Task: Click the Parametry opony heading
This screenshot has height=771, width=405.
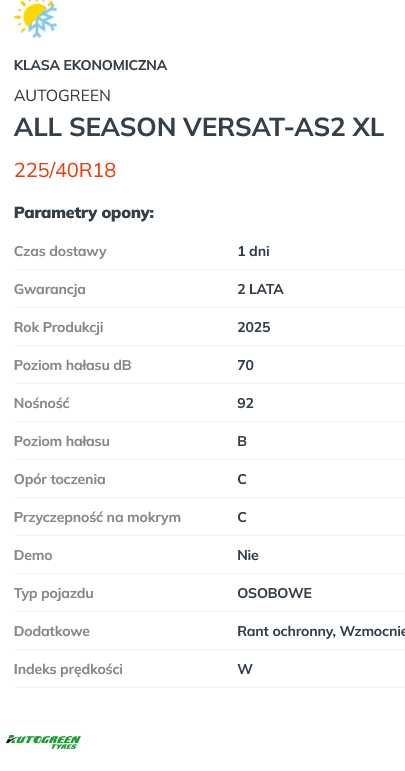Action: point(84,213)
